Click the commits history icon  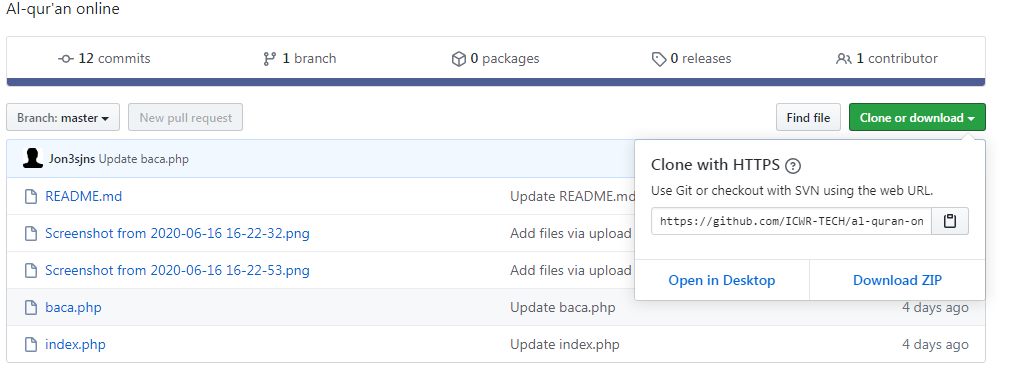65,59
